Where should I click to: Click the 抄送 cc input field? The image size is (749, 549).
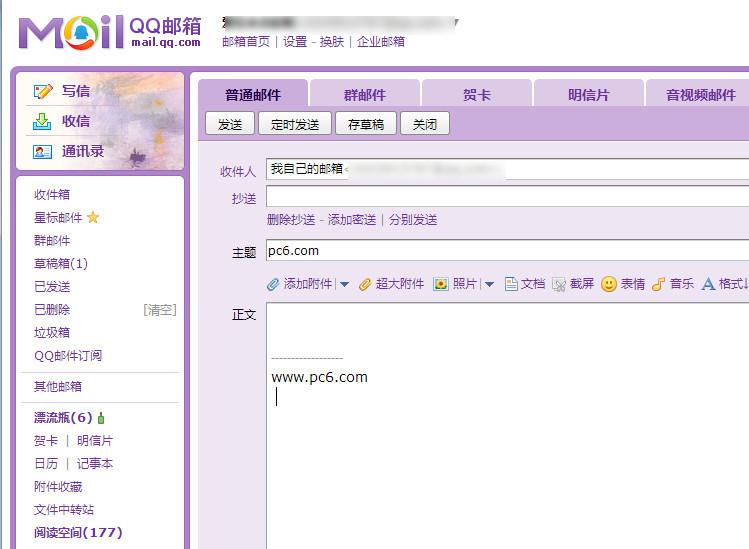[507, 196]
